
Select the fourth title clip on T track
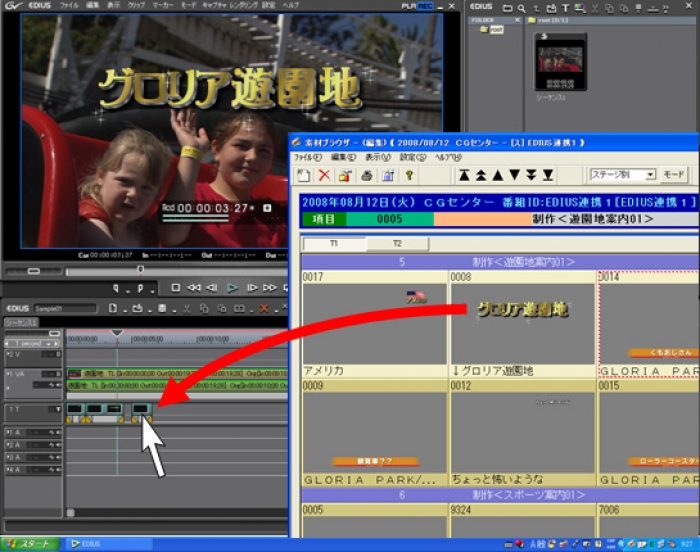(142, 409)
